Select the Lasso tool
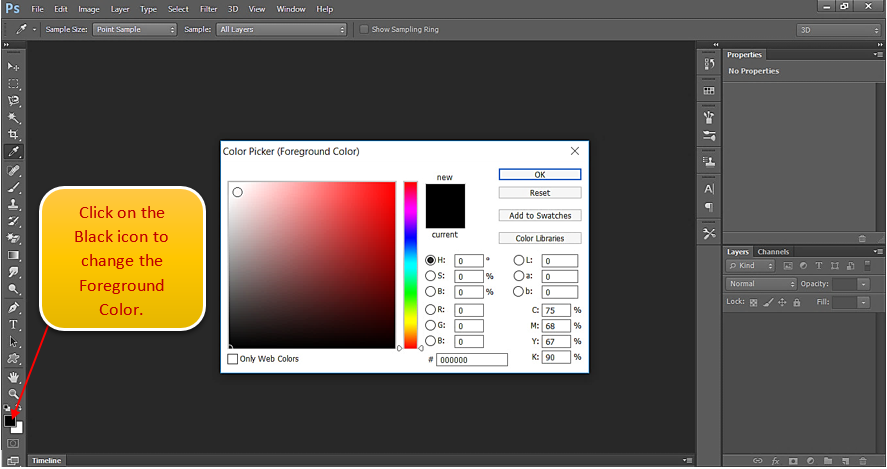The image size is (887, 469). tap(13, 101)
